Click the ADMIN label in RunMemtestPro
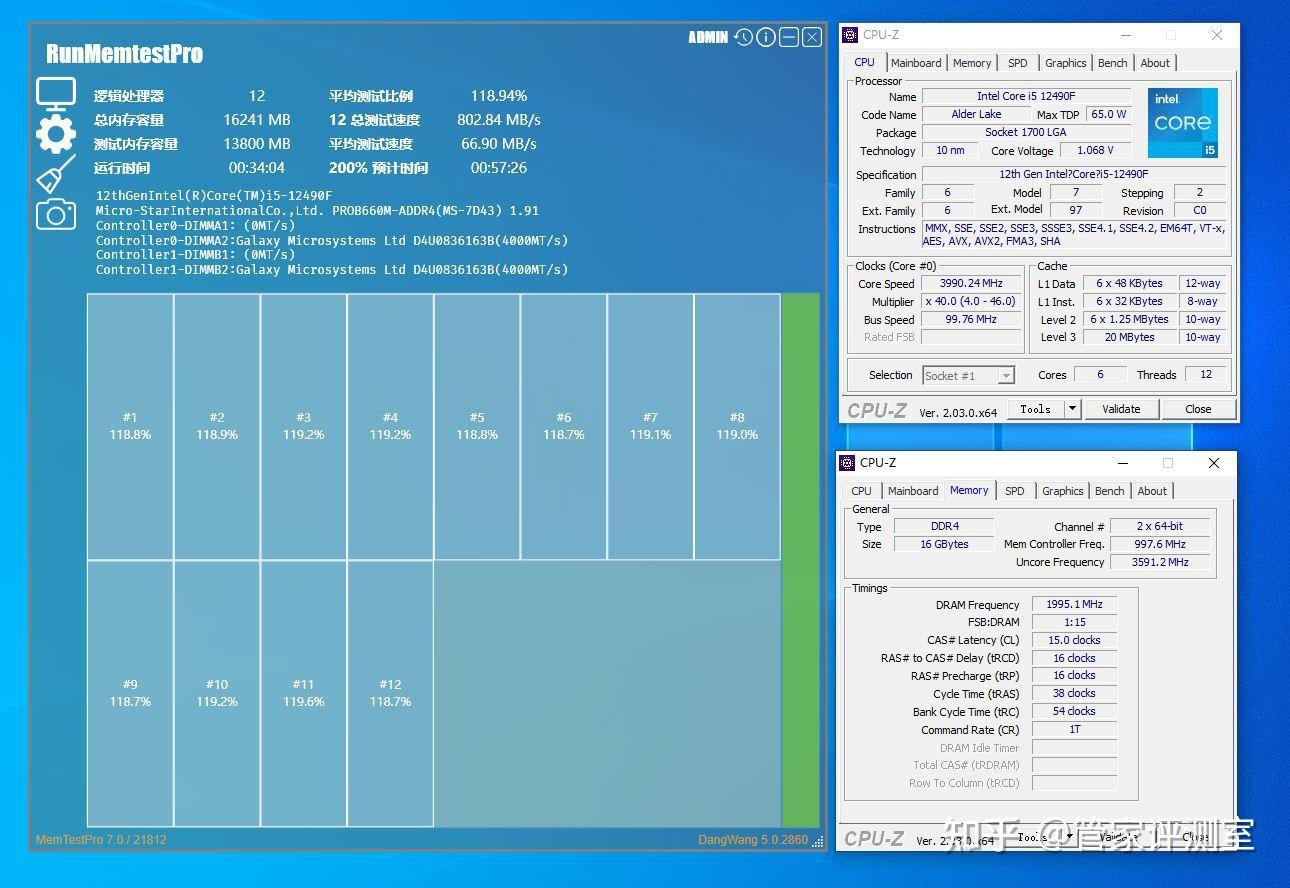 tap(708, 38)
